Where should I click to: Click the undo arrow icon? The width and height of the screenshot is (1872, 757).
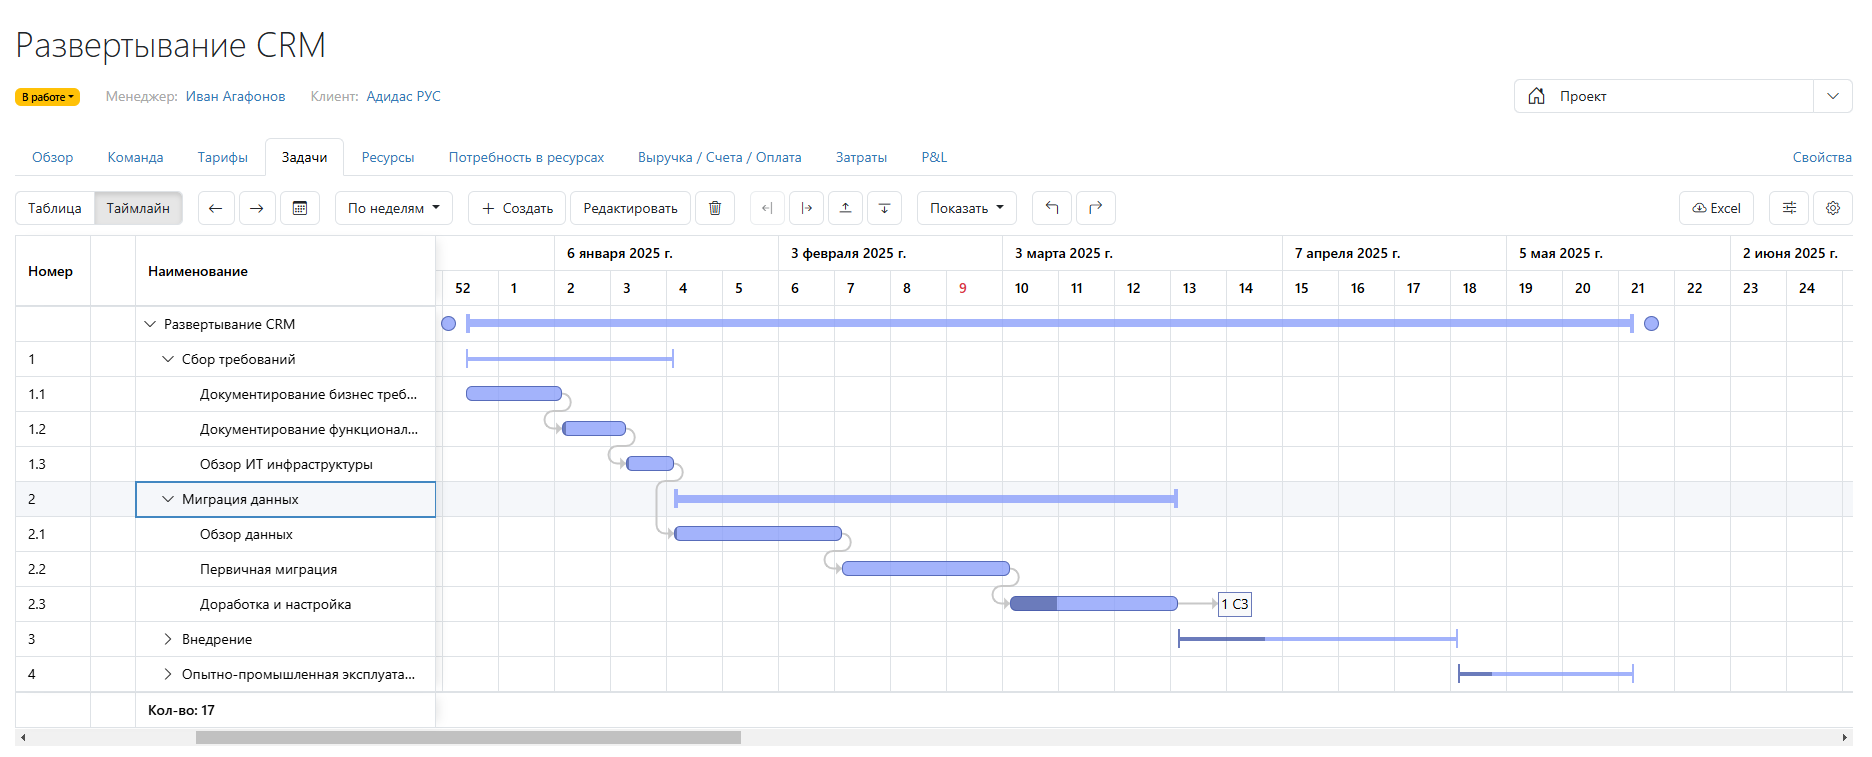pos(1052,208)
